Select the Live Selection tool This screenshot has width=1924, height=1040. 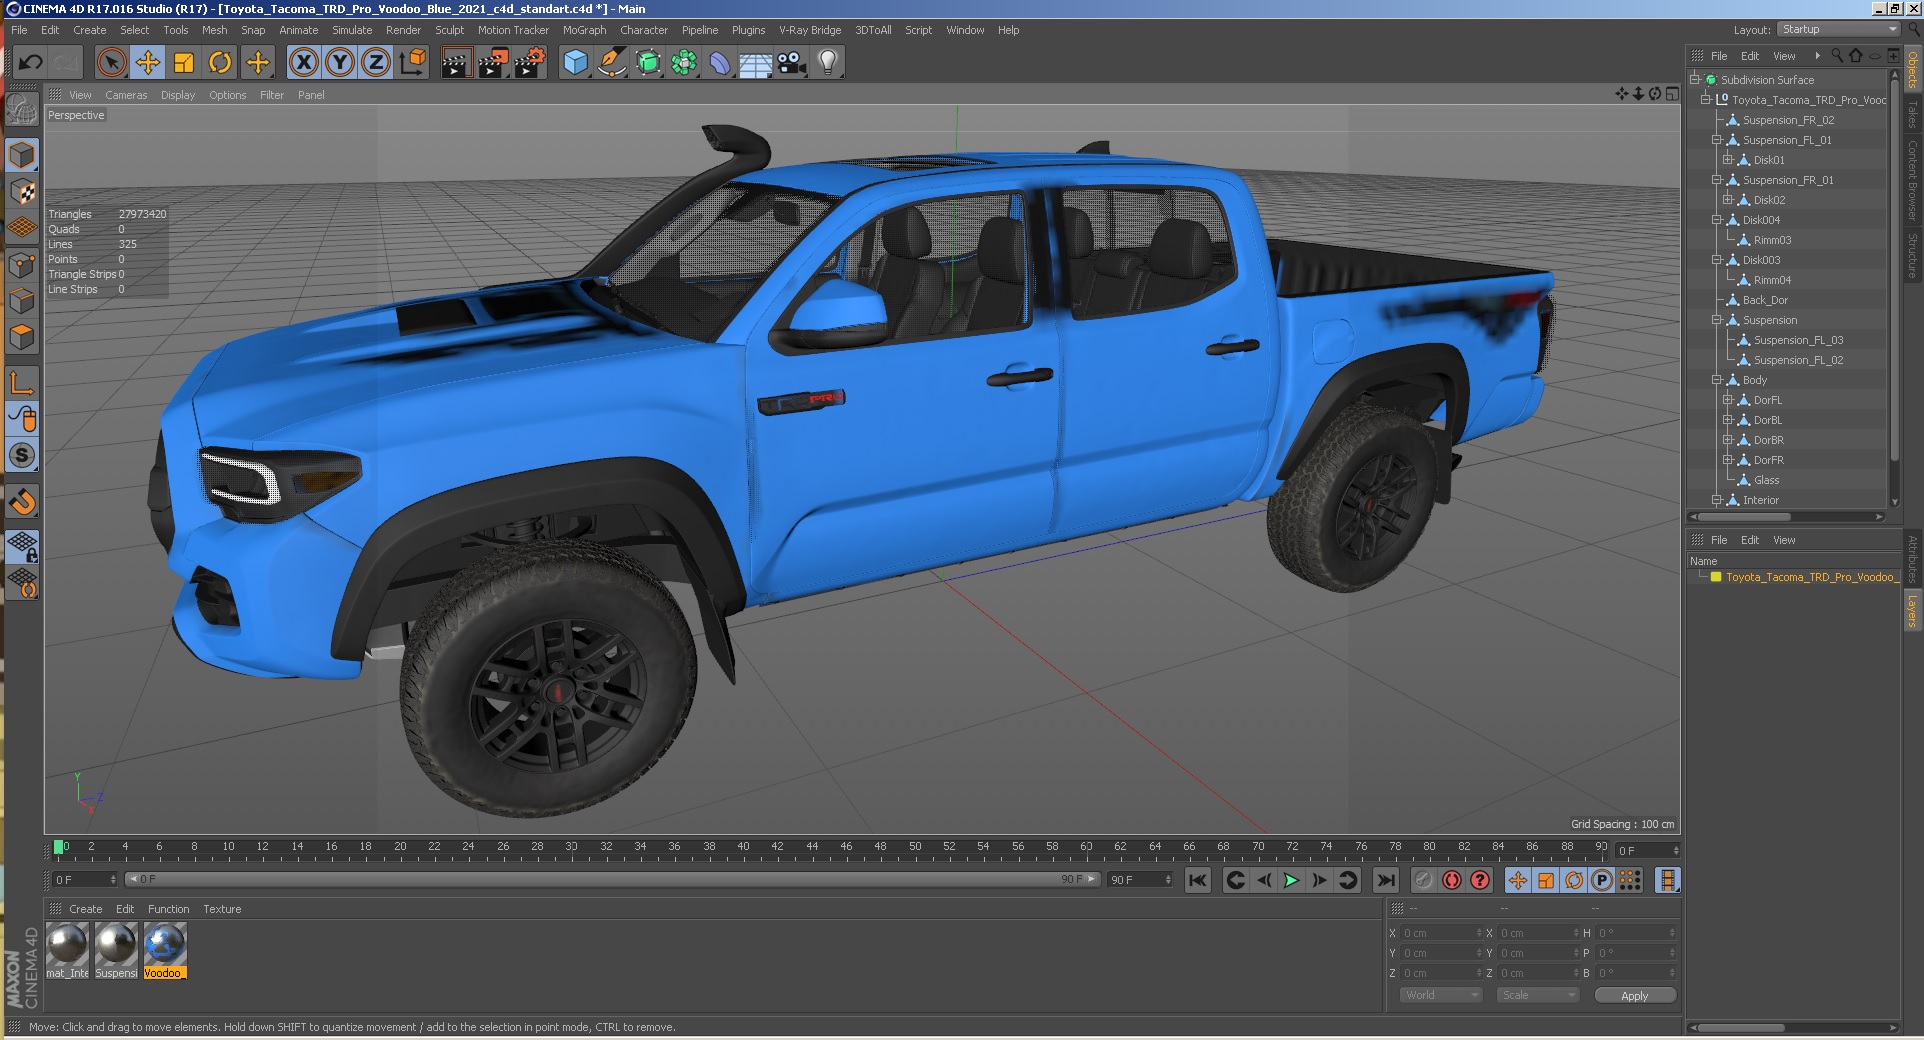point(112,63)
